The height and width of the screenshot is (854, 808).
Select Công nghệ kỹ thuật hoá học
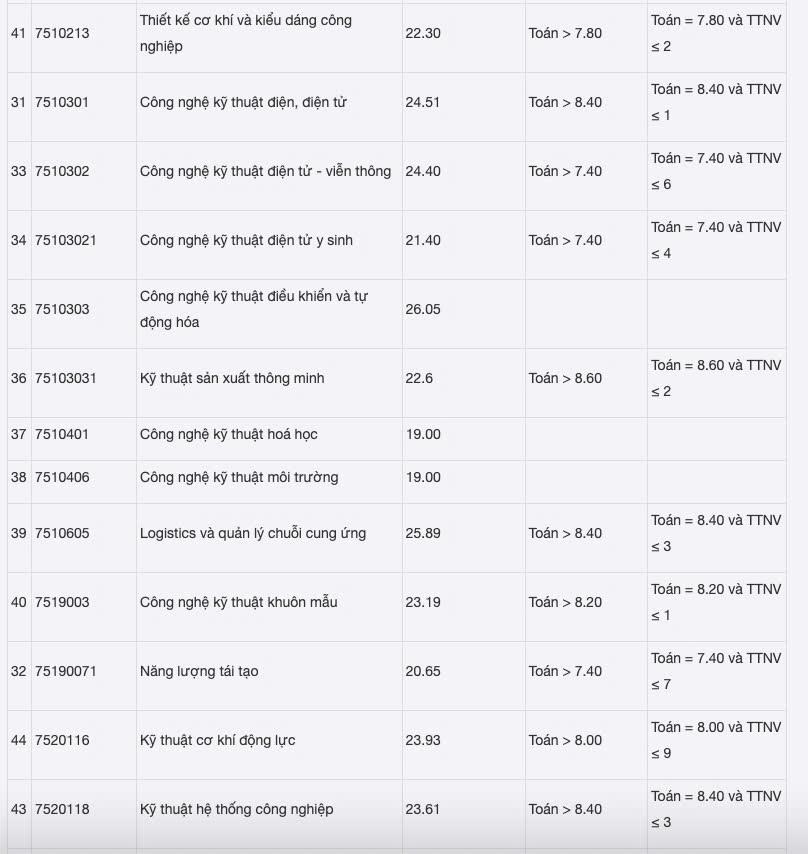coord(228,434)
